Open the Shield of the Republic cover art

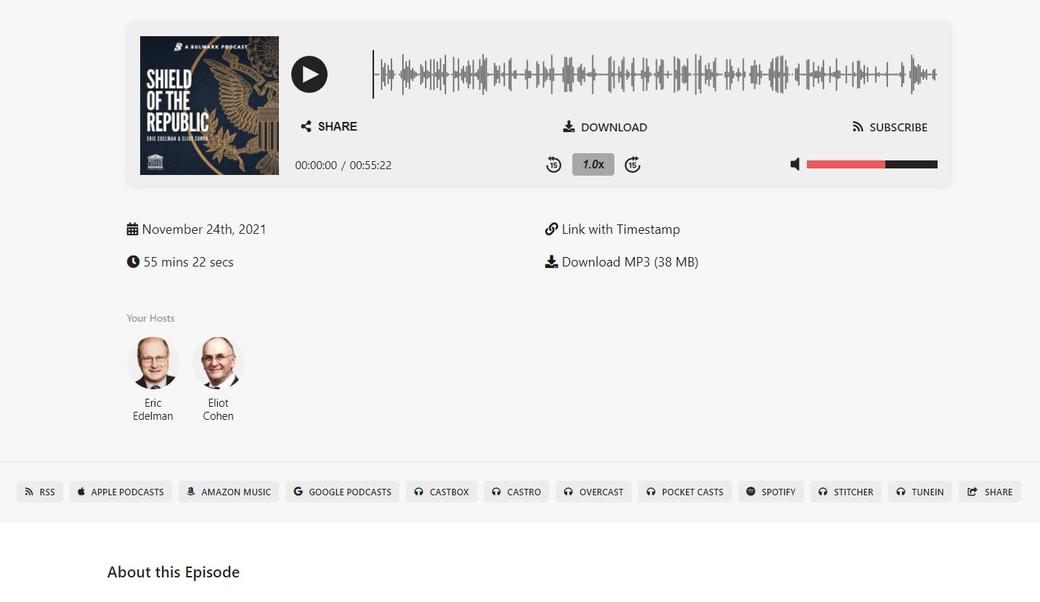210,105
